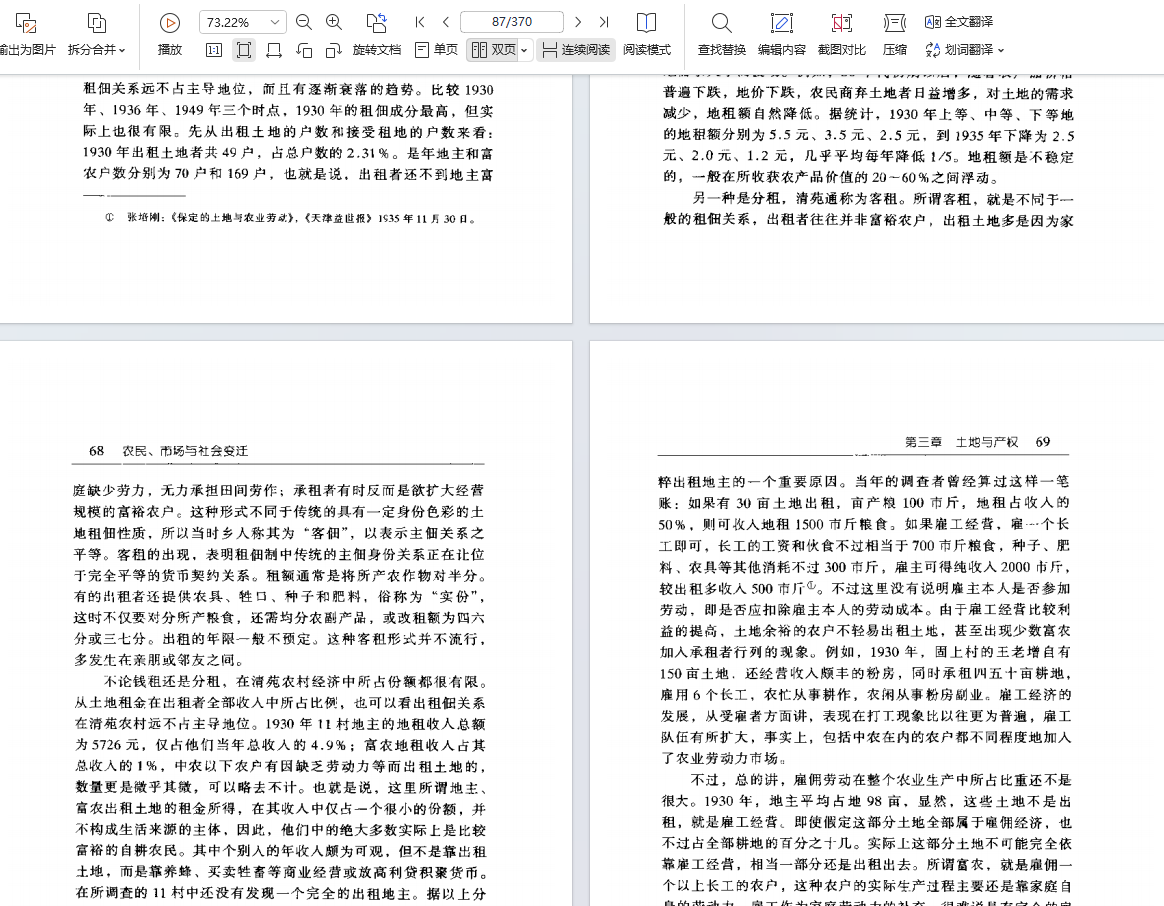Click the Rotate Document (旋转文档) icon
The height and width of the screenshot is (906, 1164).
(376, 22)
